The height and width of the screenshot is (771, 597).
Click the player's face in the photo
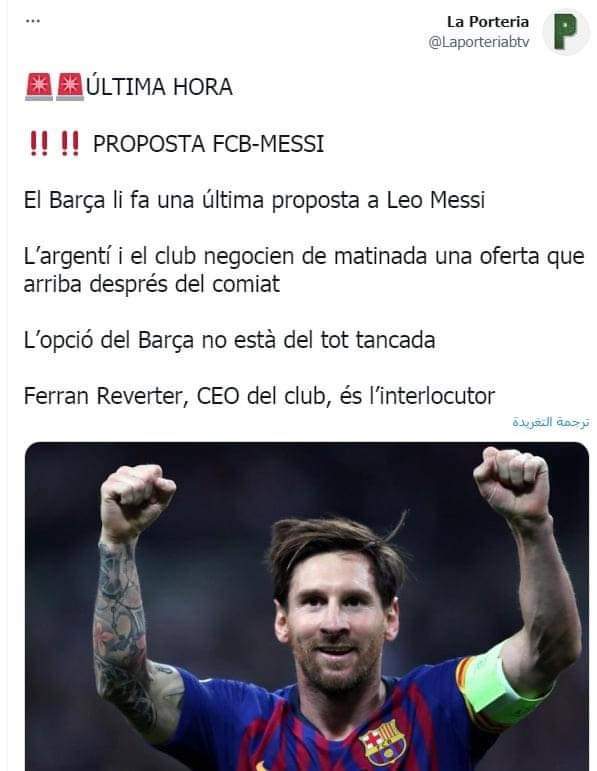pyautogui.click(x=337, y=624)
